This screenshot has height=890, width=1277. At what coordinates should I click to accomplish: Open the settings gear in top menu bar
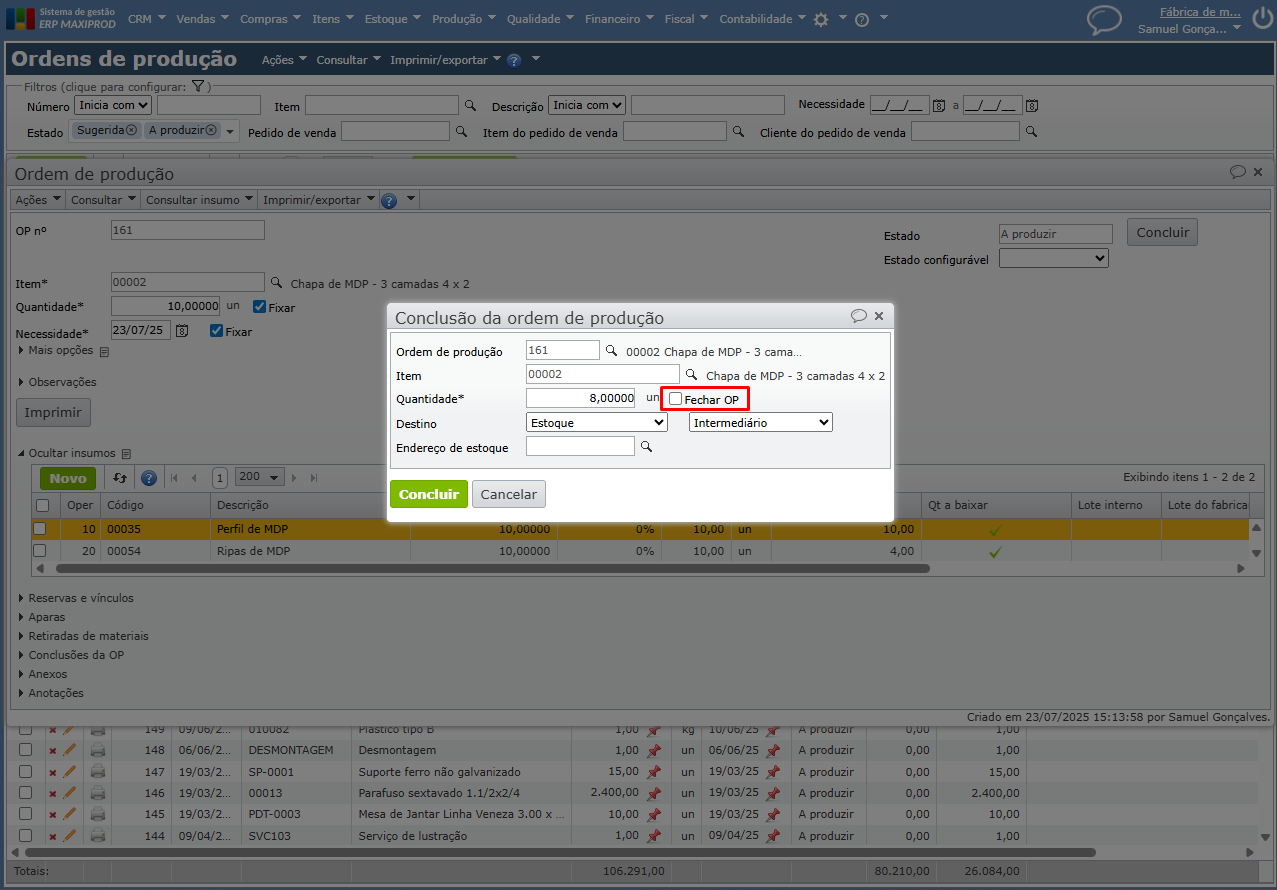point(821,19)
